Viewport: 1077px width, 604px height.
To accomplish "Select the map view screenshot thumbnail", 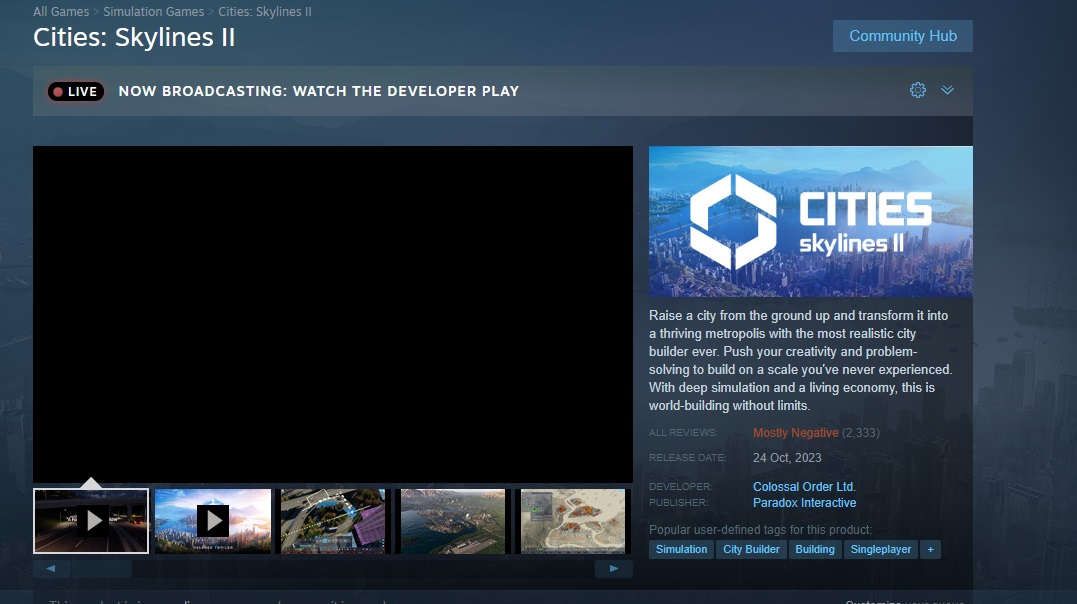I will 573,521.
